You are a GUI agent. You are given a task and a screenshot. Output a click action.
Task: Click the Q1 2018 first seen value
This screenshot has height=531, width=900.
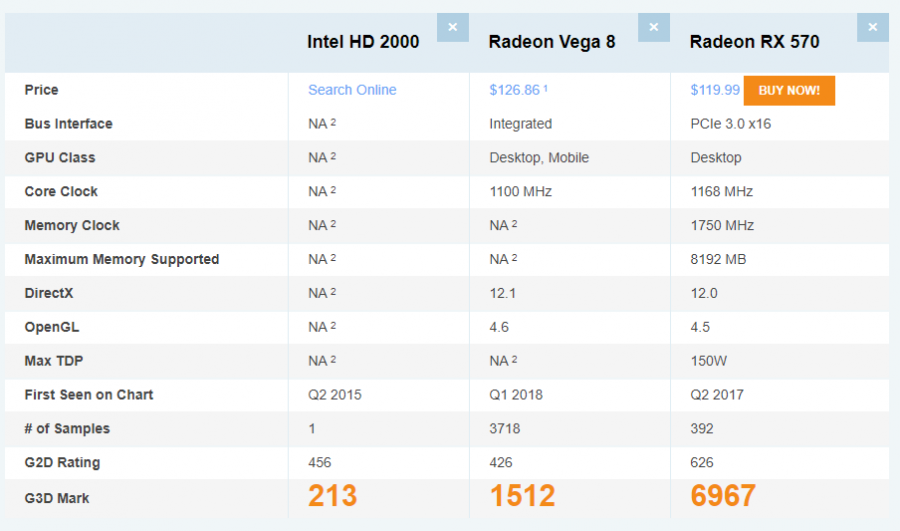coord(516,395)
